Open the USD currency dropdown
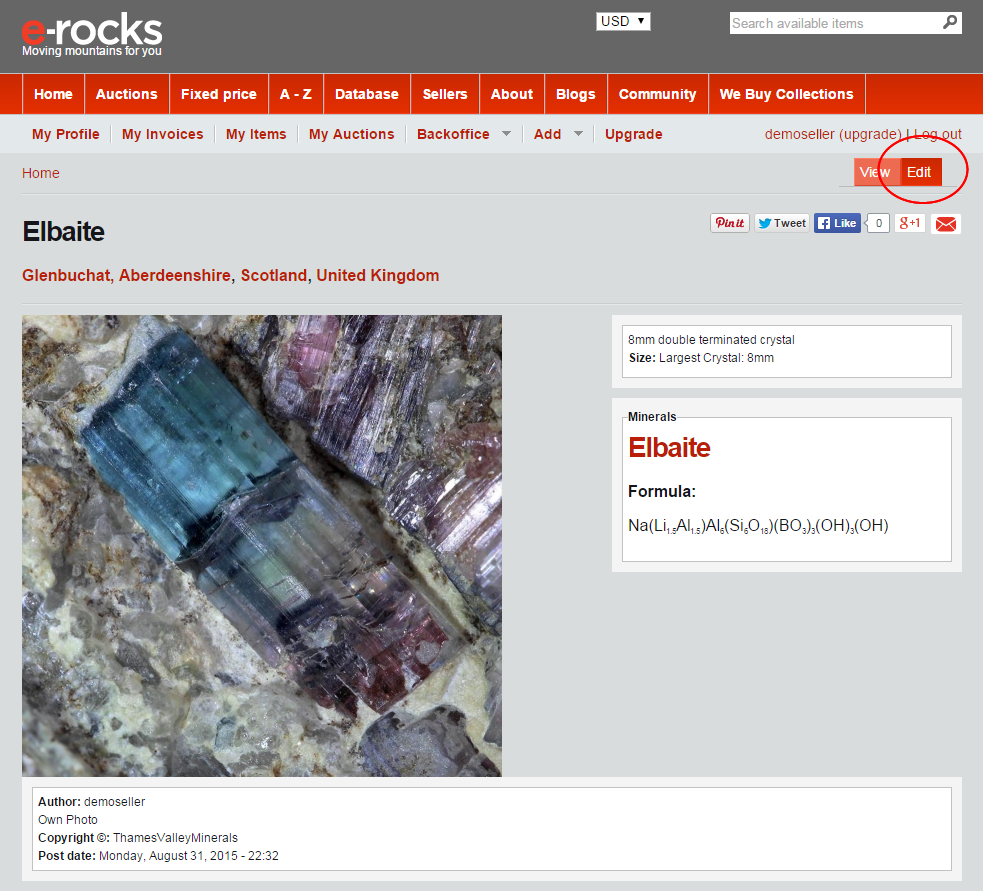The width and height of the screenshot is (983, 891). pyautogui.click(x=623, y=21)
